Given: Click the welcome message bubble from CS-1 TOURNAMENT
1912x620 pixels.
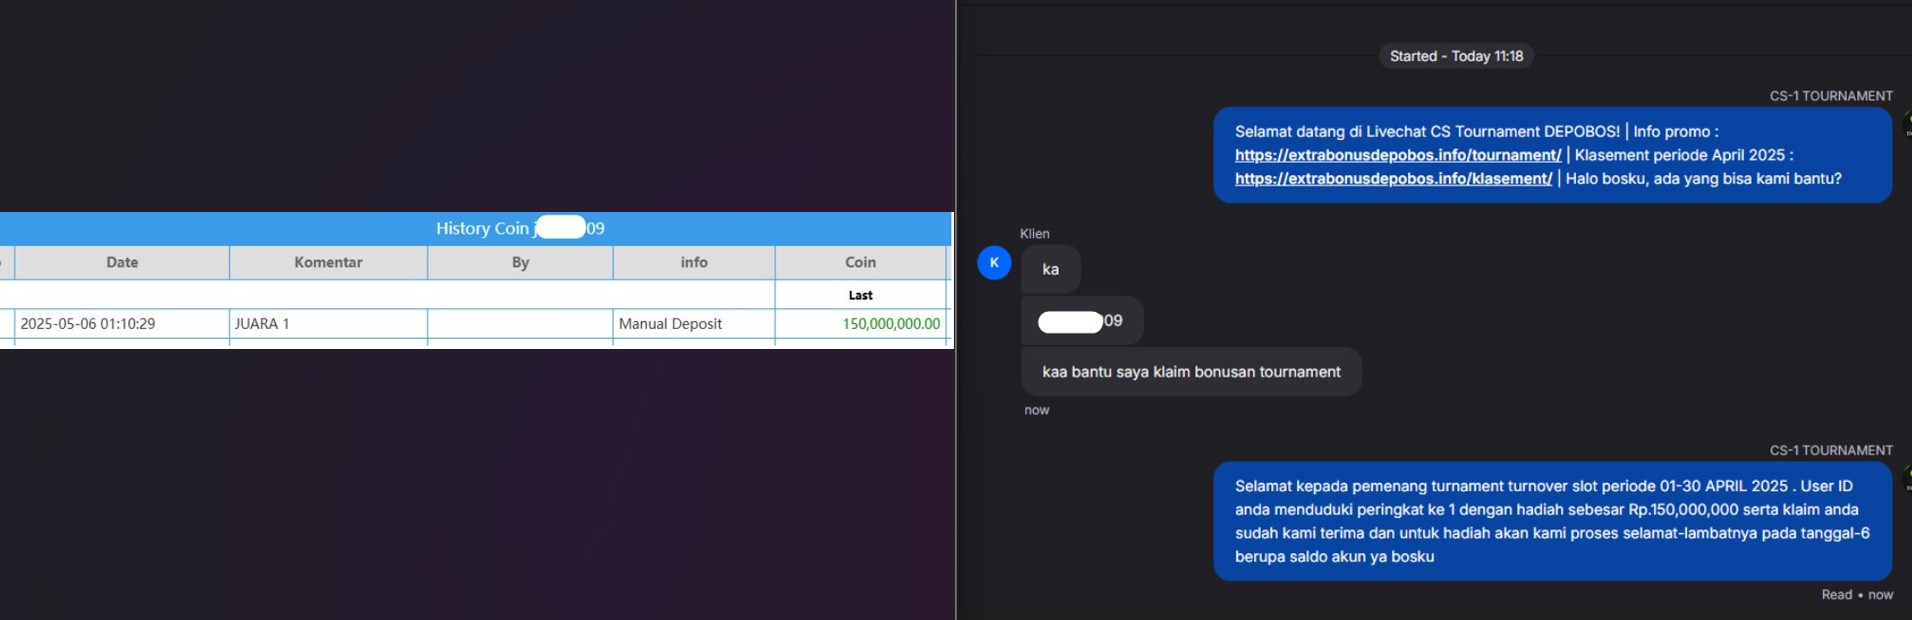Looking at the screenshot, I should pos(1553,155).
